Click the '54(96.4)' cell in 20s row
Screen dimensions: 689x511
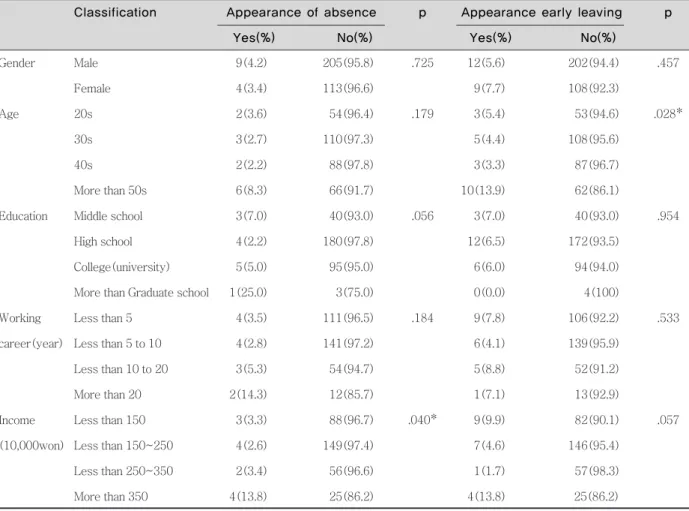point(351,114)
